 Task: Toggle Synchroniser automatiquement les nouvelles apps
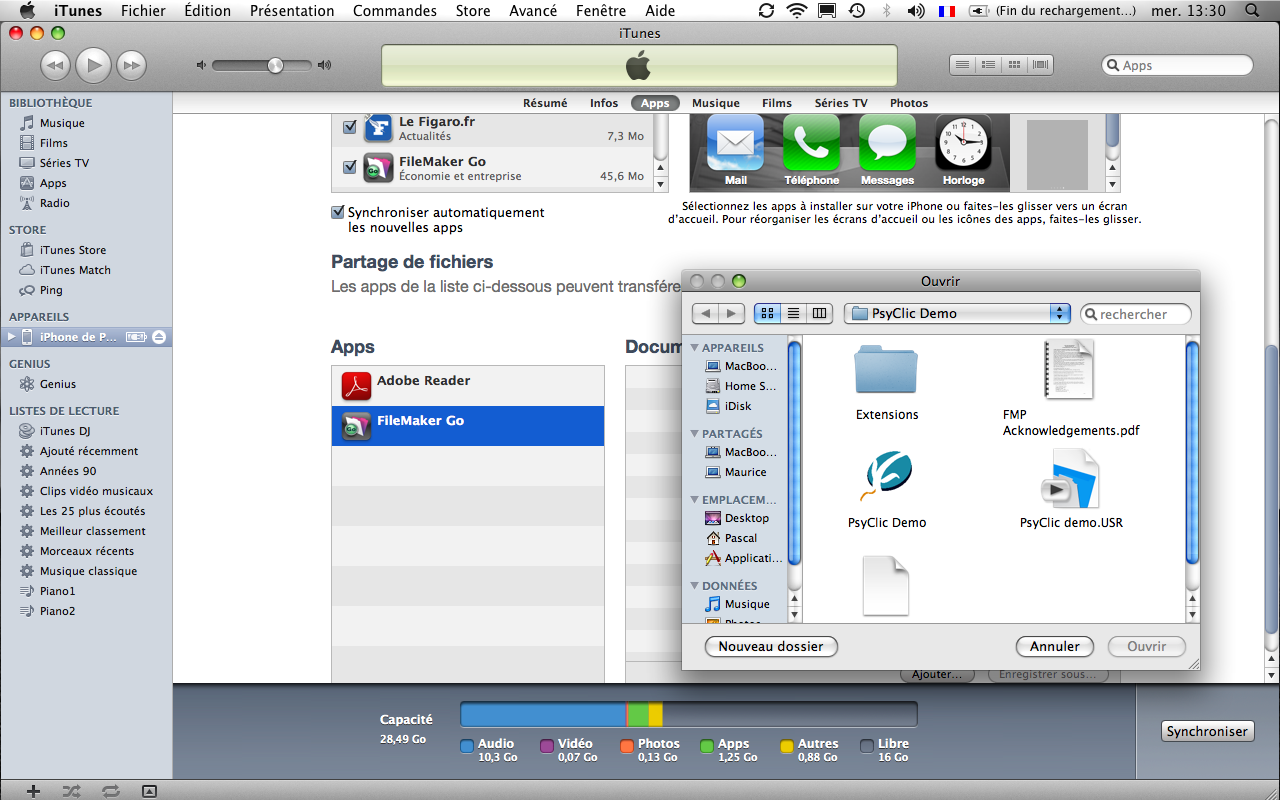(338, 212)
